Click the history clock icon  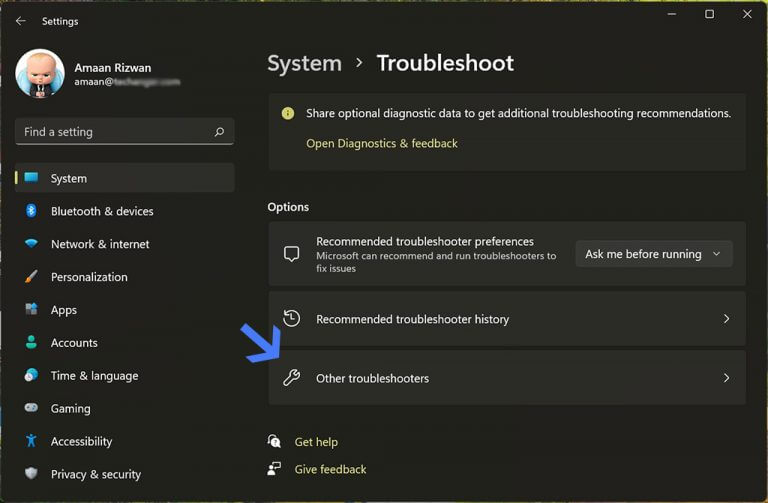point(291,318)
